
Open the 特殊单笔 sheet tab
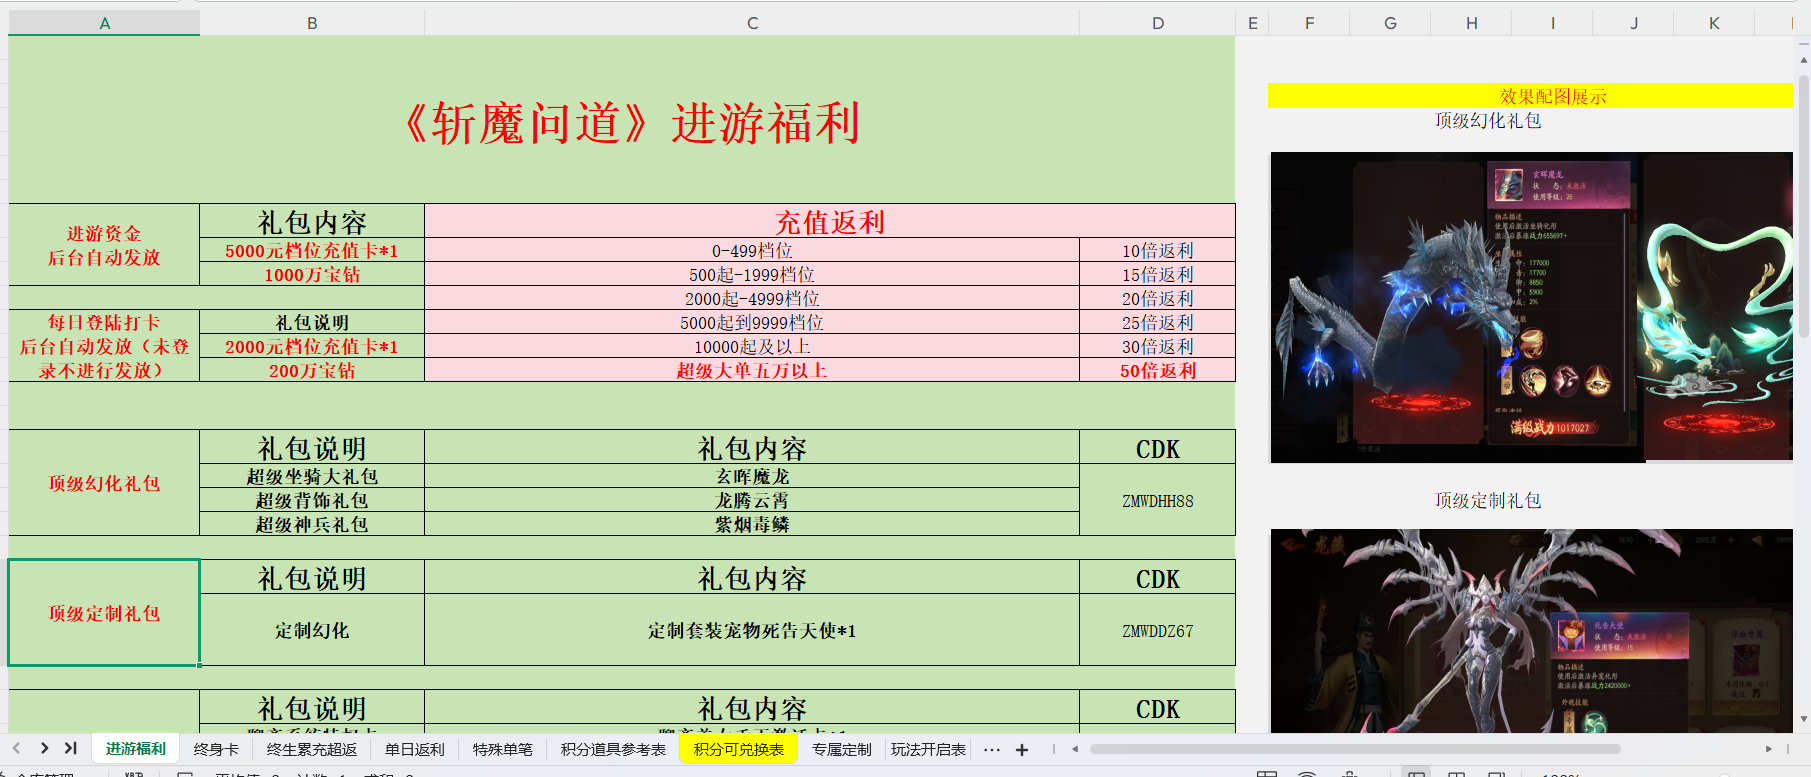502,749
